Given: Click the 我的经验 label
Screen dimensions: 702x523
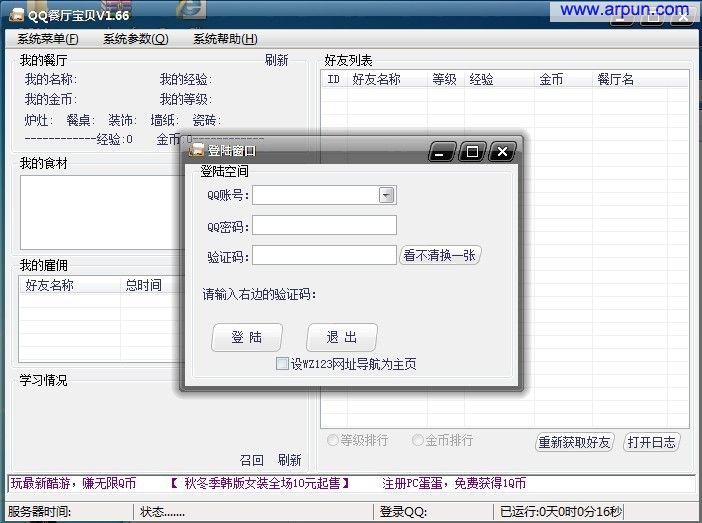Looking at the screenshot, I should pyautogui.click(x=186, y=79).
